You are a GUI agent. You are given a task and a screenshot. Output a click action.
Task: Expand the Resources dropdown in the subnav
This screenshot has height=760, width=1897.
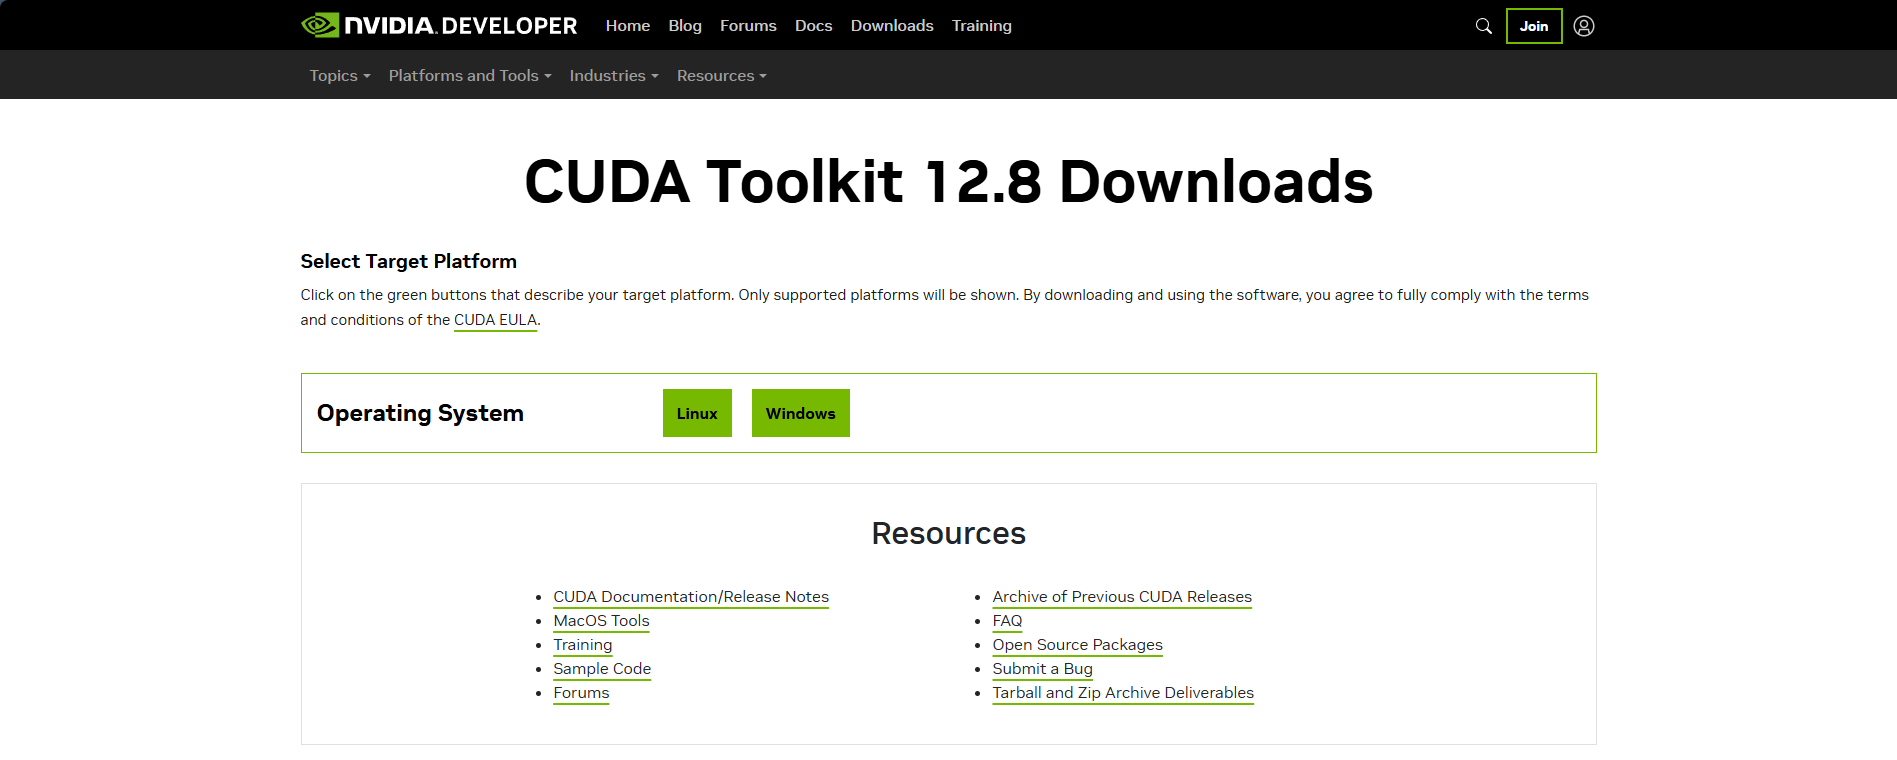point(722,76)
